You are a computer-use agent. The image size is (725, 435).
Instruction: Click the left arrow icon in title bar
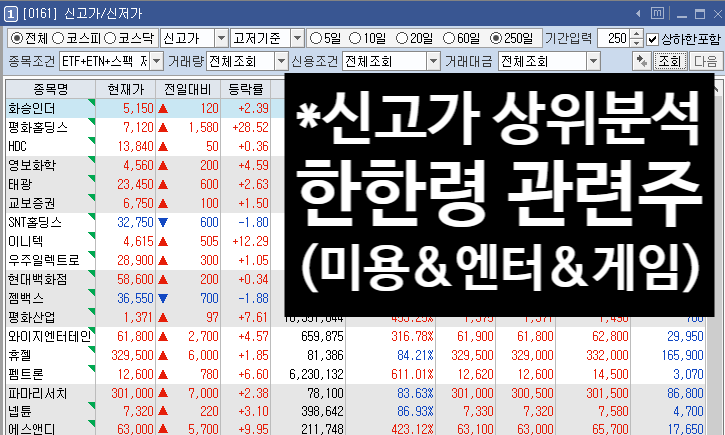(638, 14)
